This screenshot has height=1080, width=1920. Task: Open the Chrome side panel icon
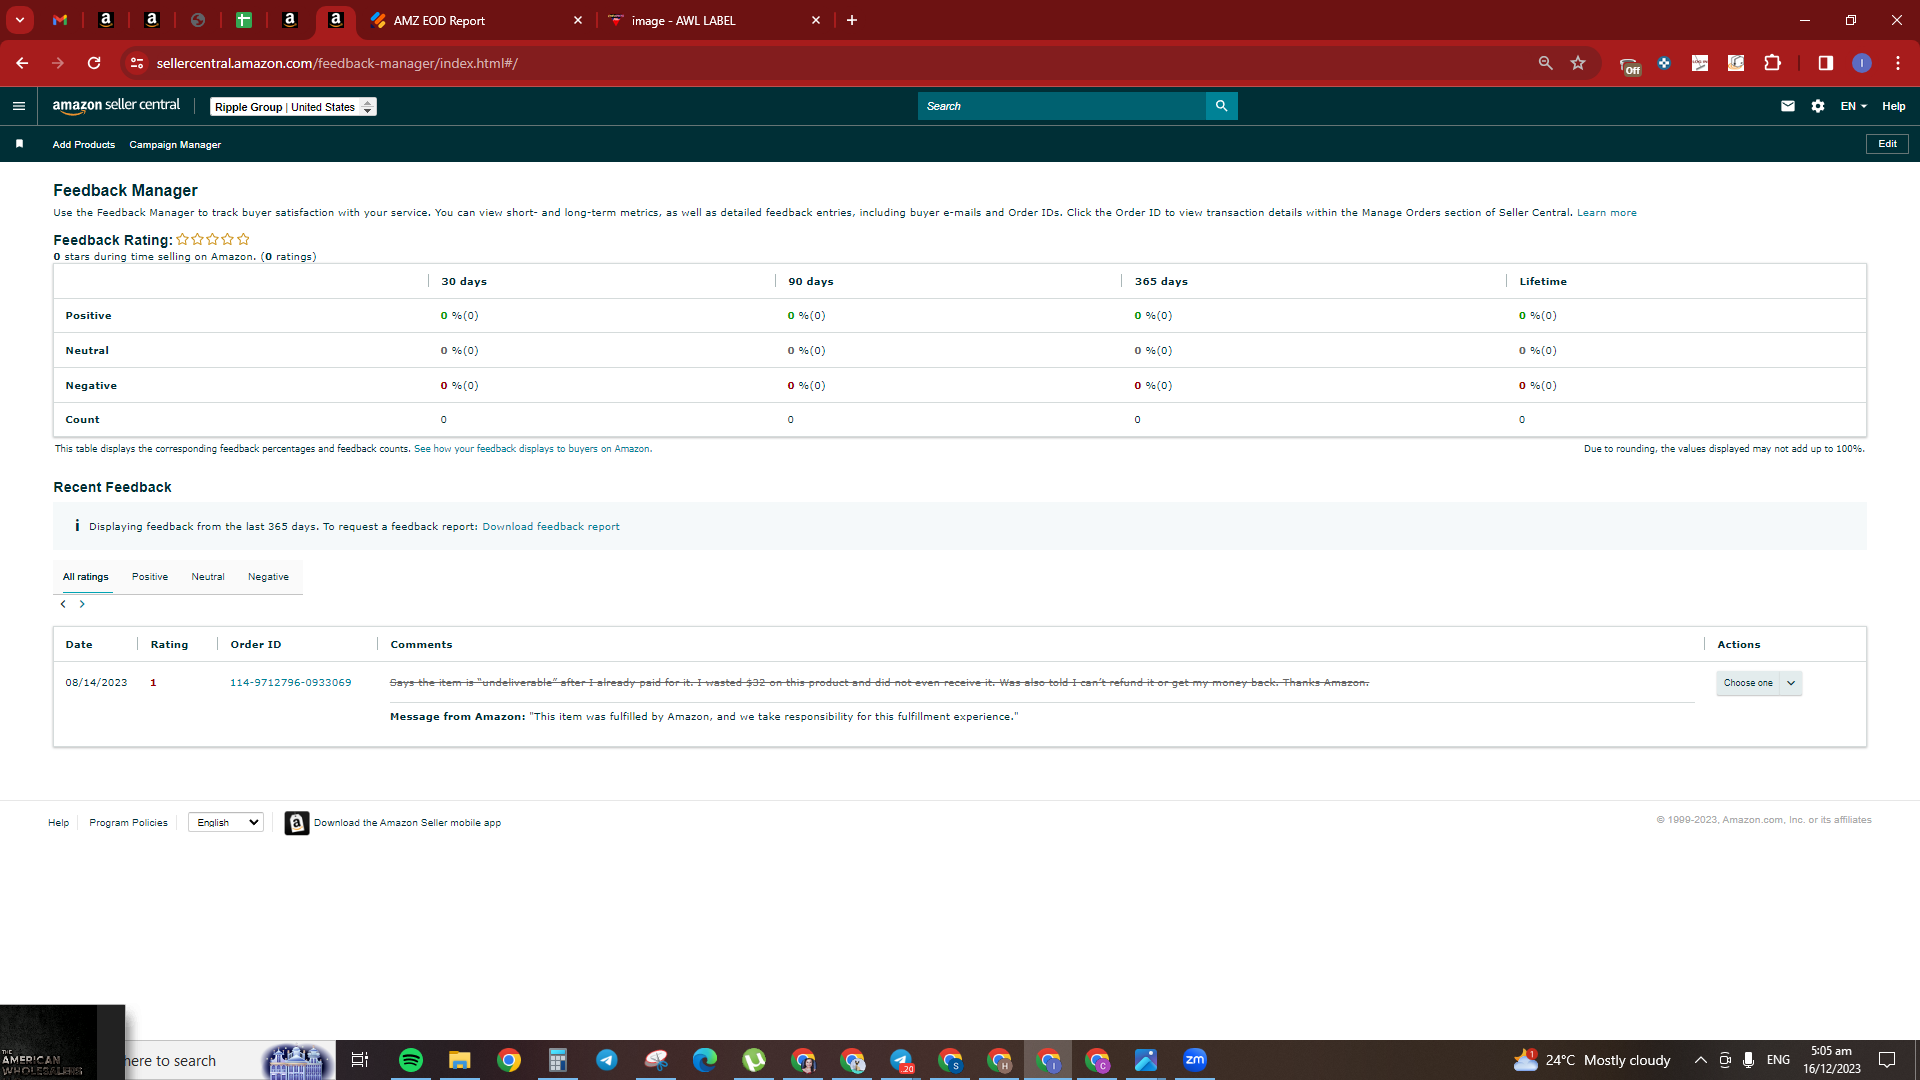coord(1826,63)
